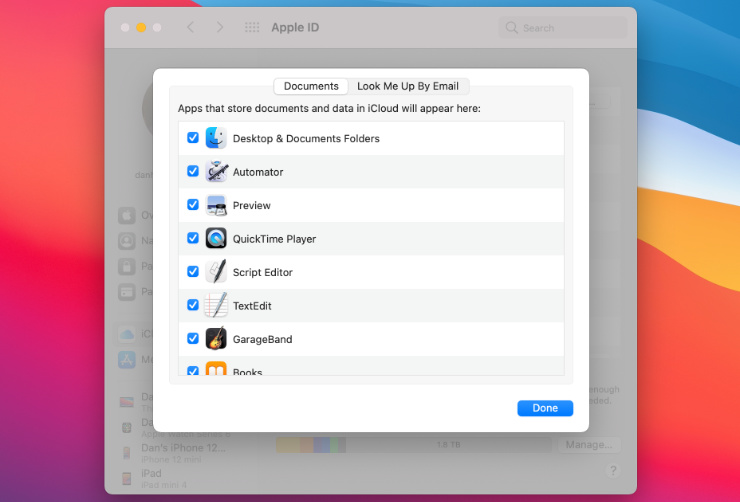Select the Name, Phone, Email sidebar icon
This screenshot has width=740, height=502.
click(x=126, y=241)
